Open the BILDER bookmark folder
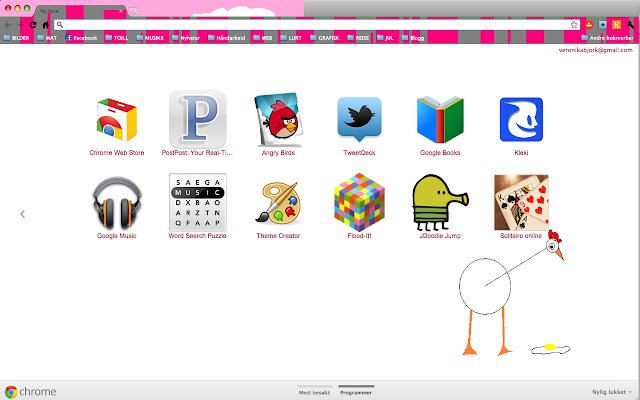 [x=16, y=38]
